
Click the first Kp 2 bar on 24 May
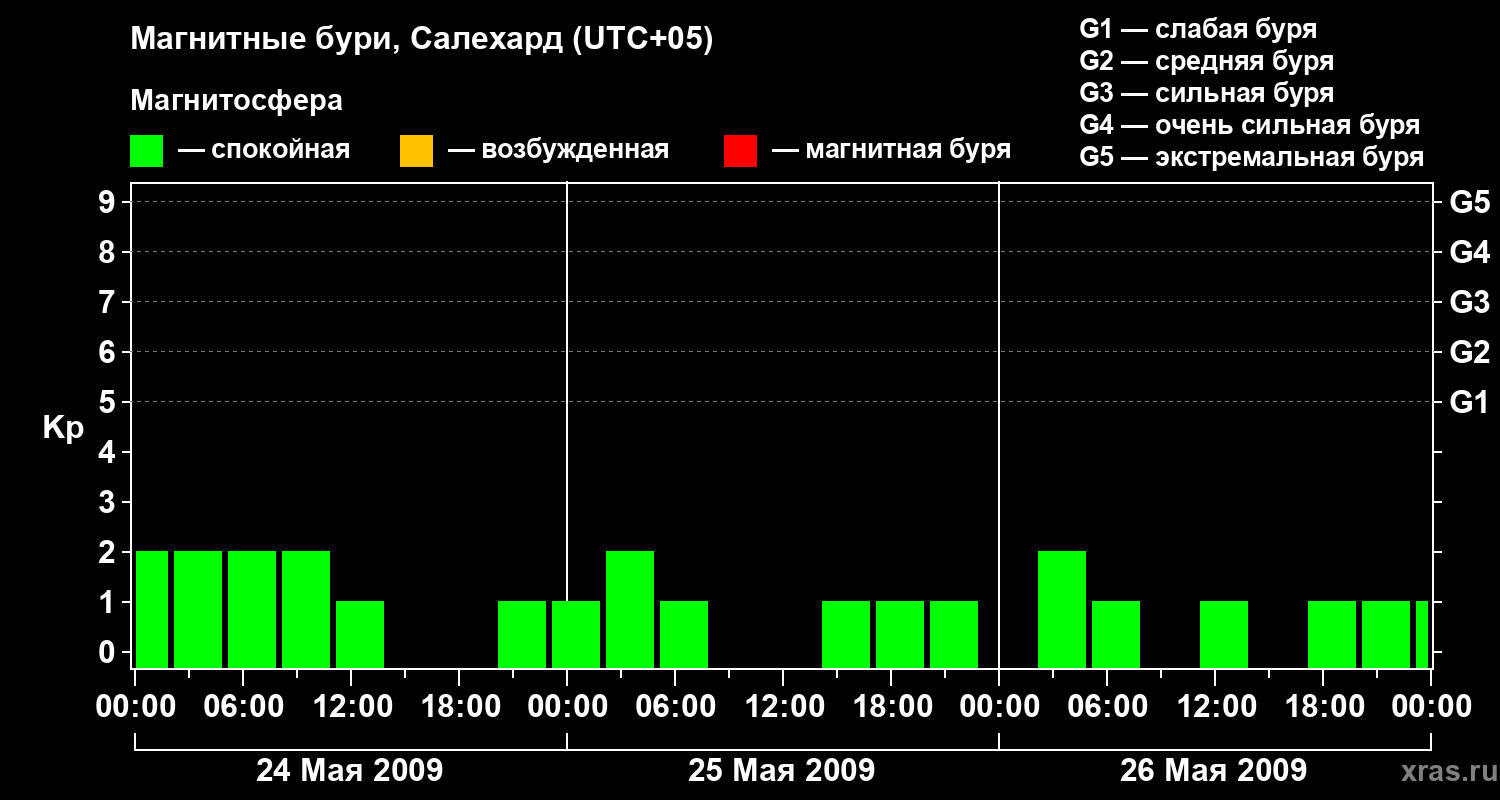(152, 609)
